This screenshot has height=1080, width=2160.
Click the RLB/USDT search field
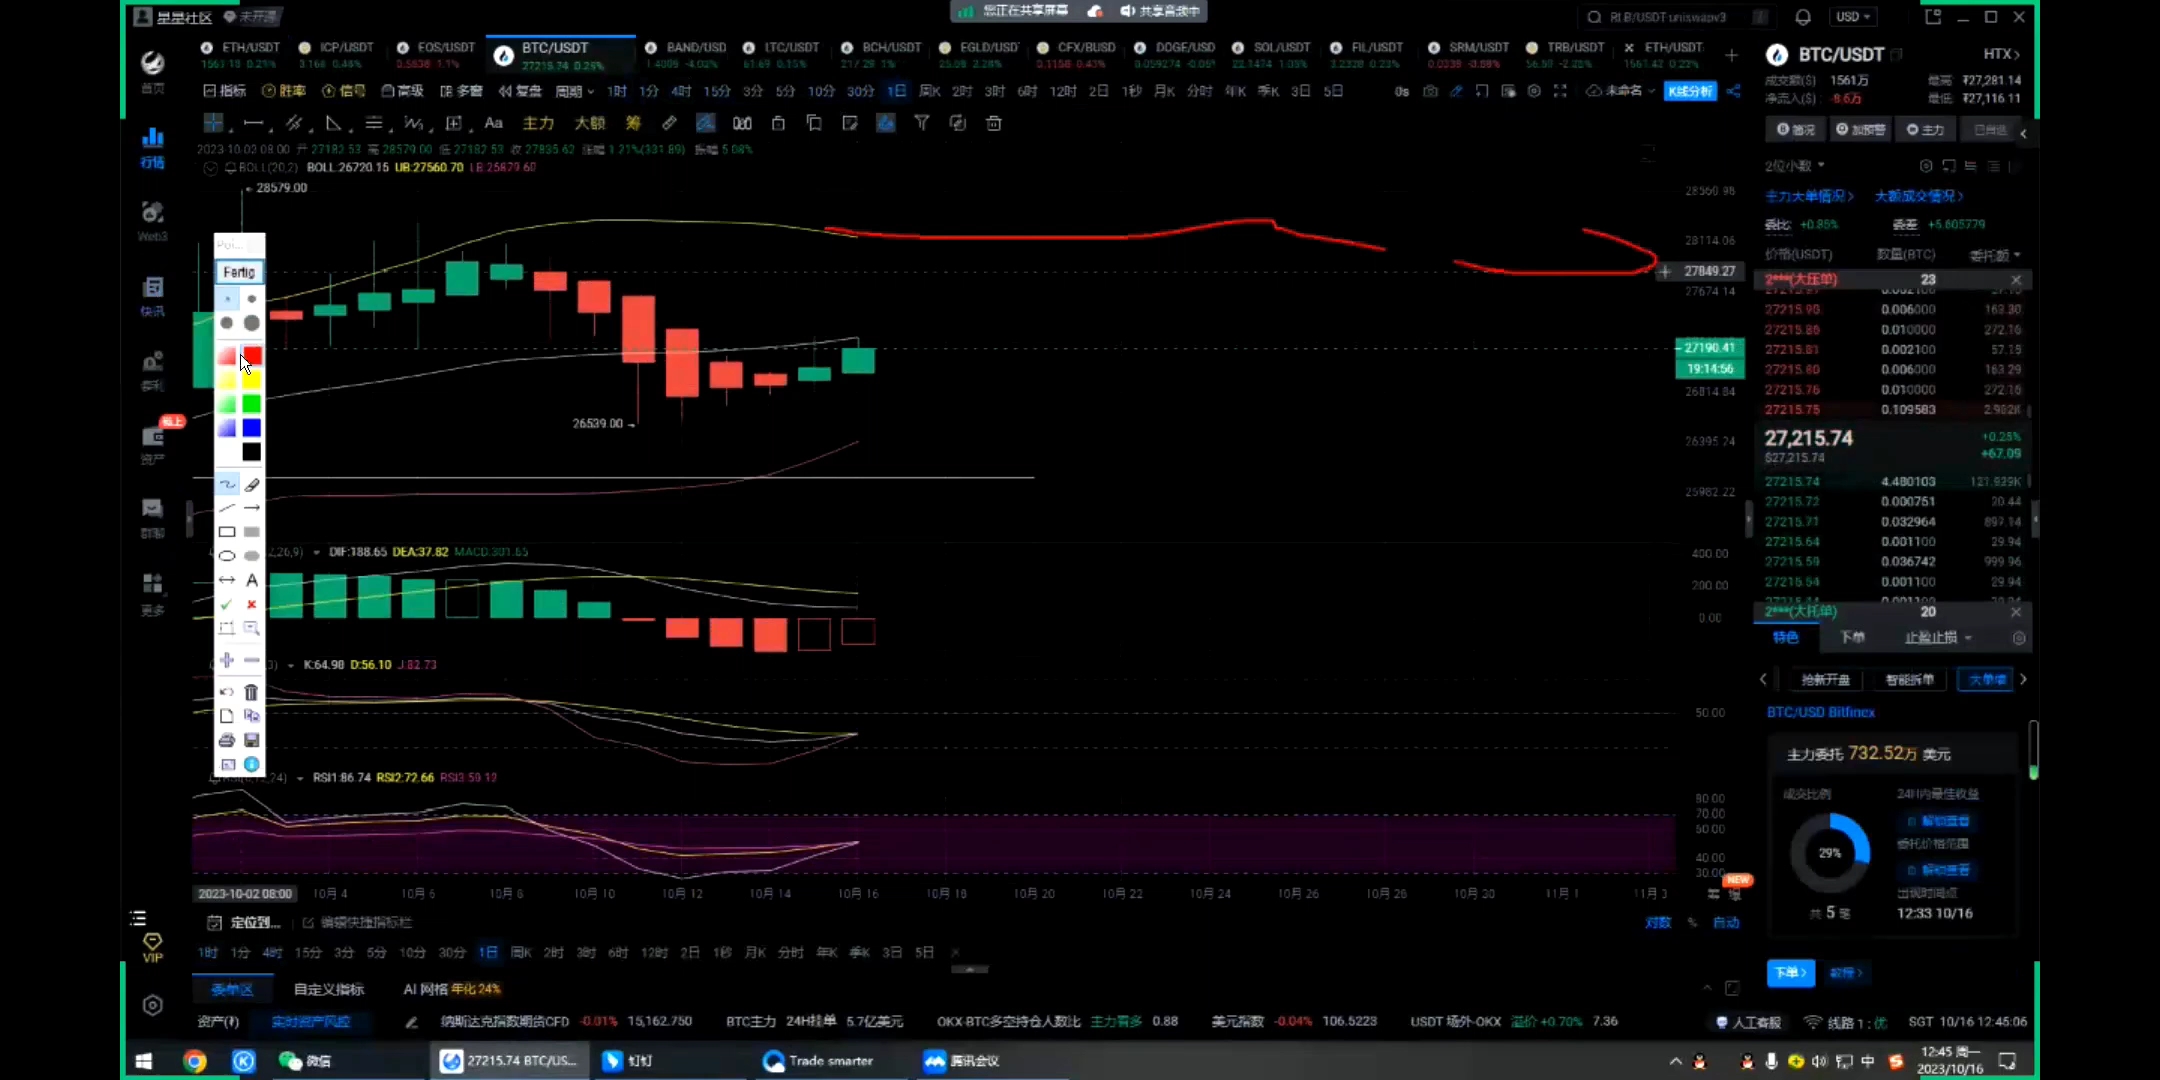point(1675,17)
